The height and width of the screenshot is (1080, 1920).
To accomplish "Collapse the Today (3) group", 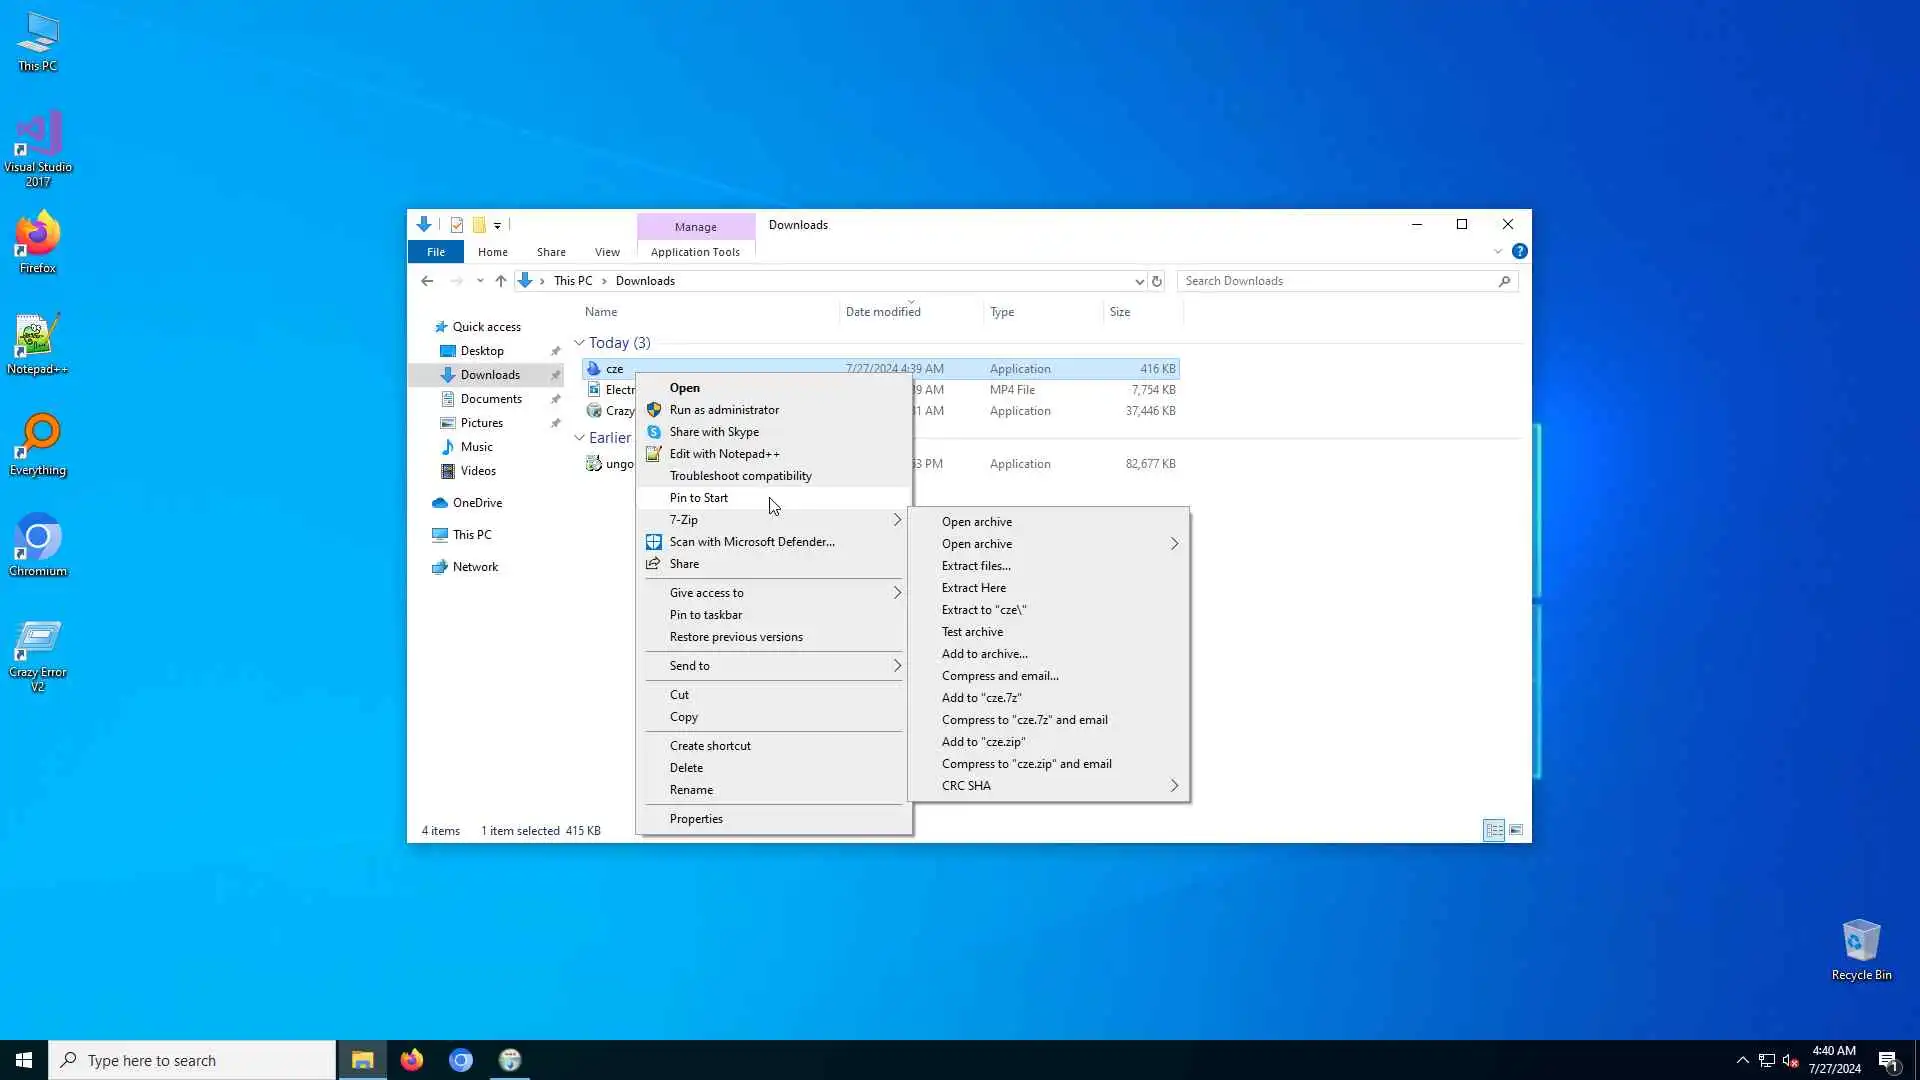I will [x=580, y=343].
